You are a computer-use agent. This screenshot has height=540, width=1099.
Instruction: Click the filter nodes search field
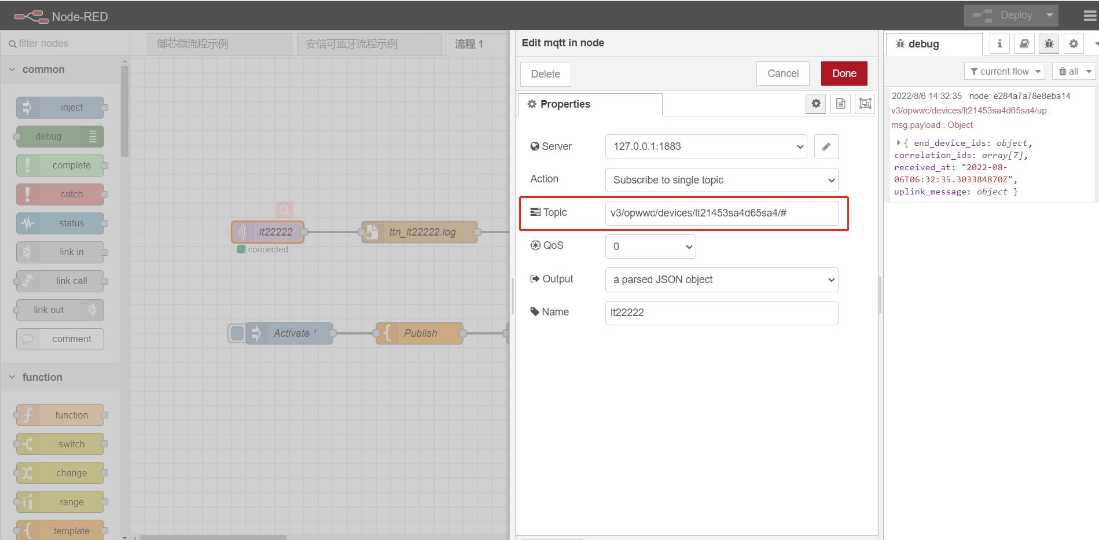point(63,43)
